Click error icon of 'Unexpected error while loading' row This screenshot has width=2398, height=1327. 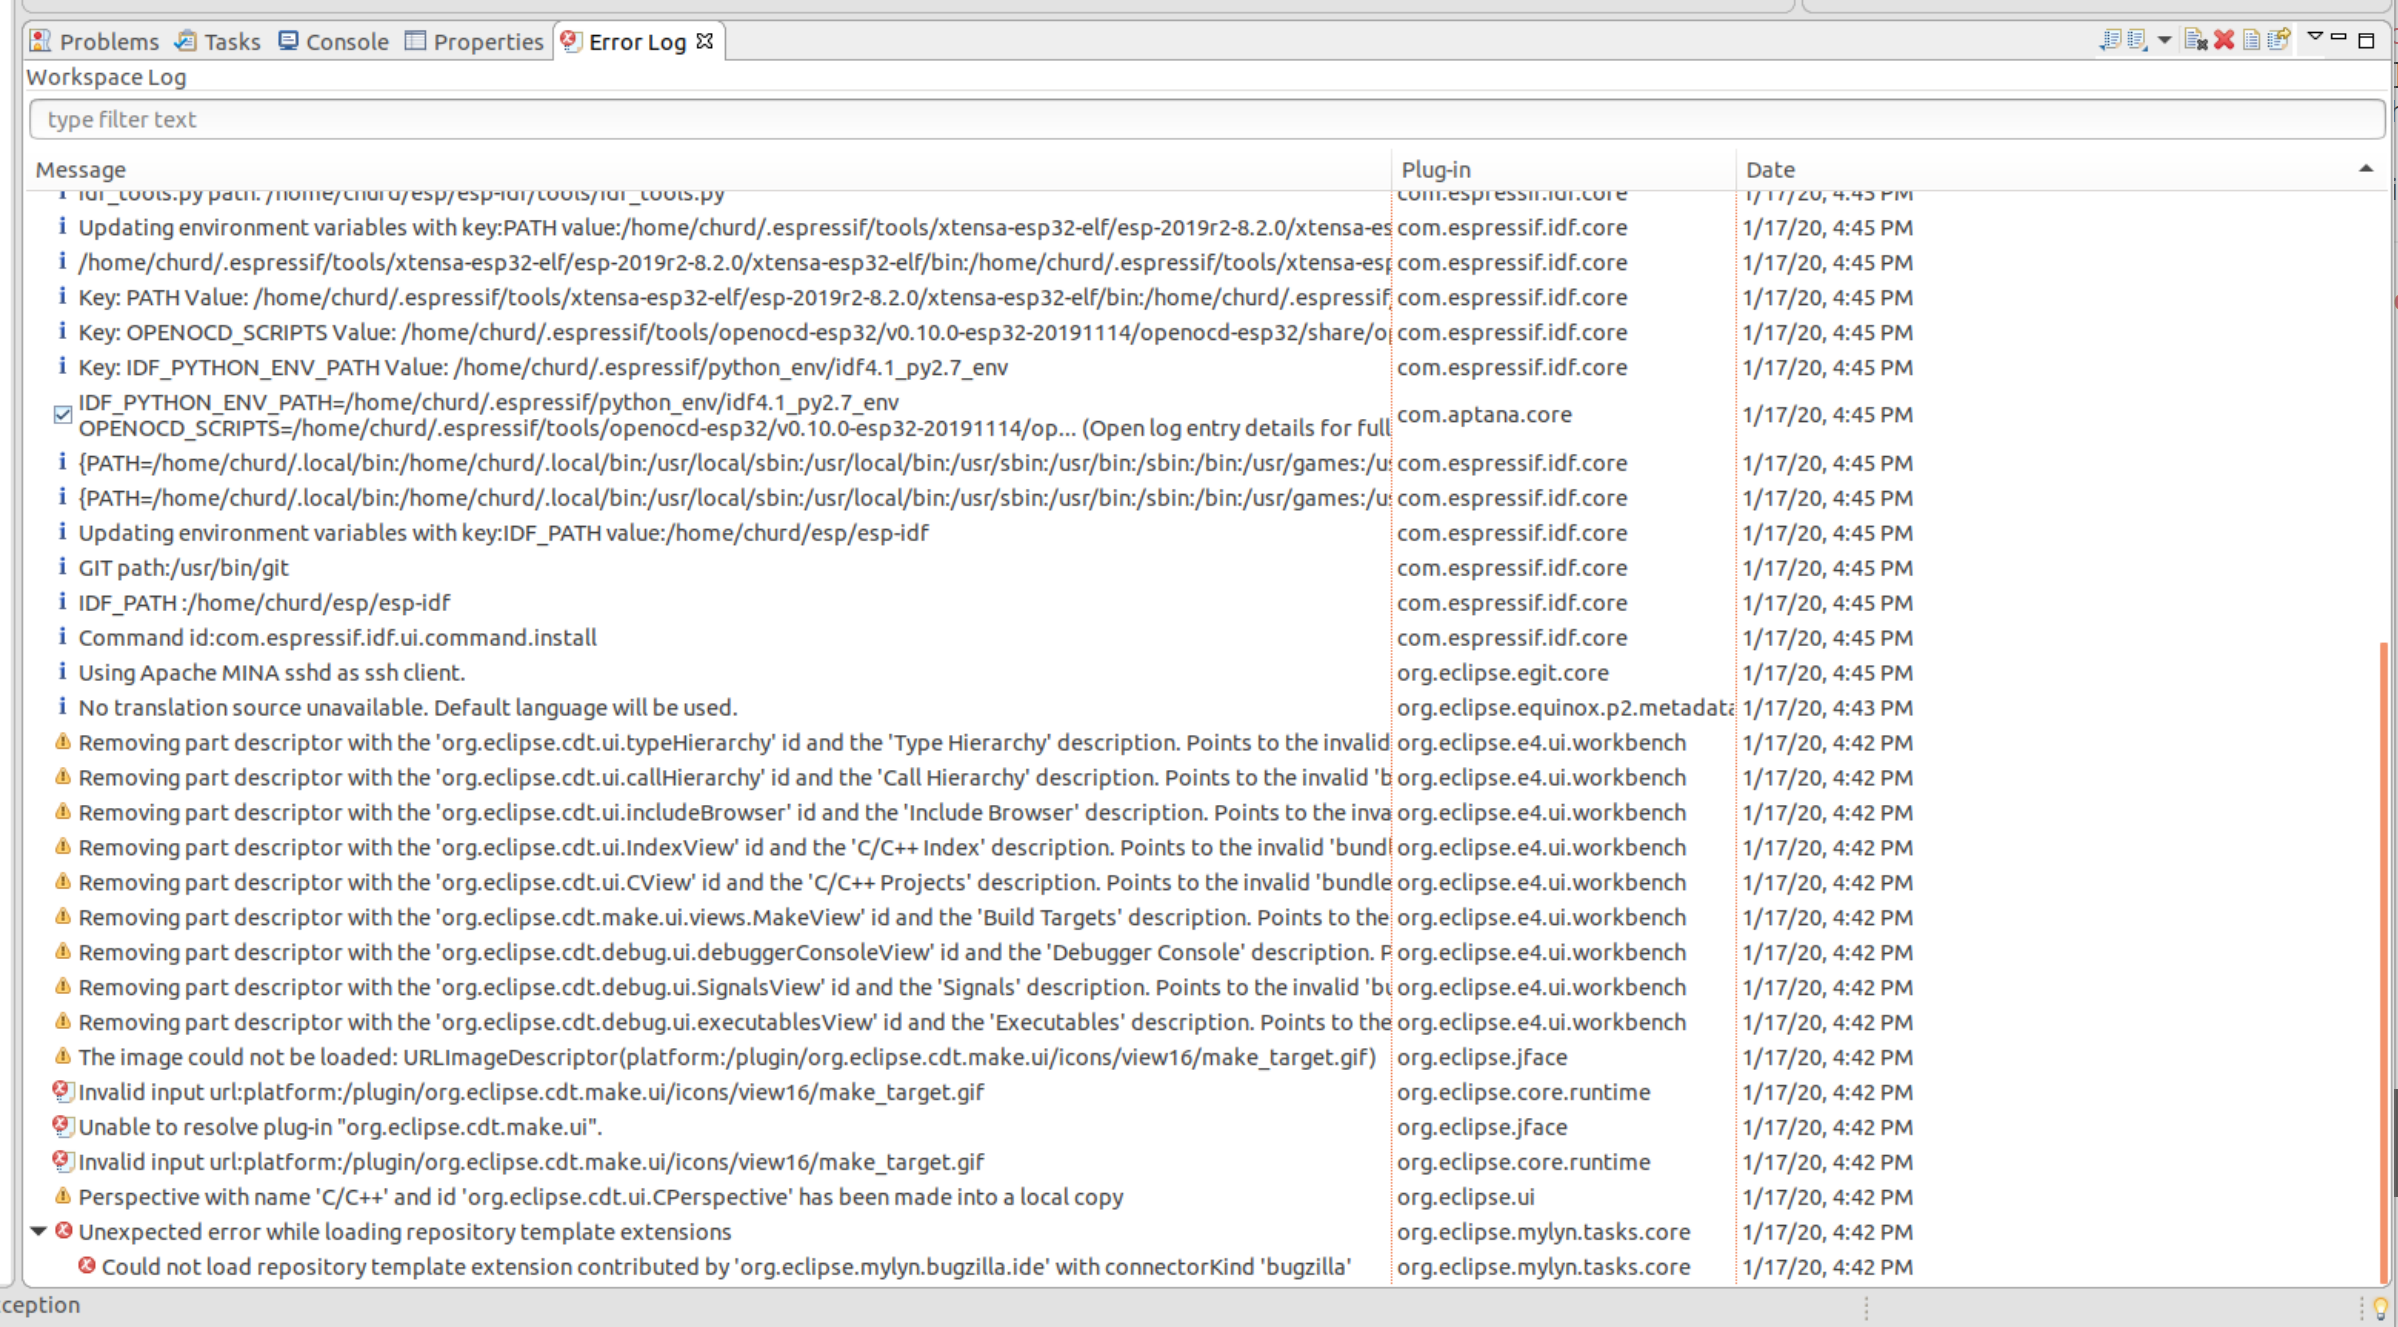click(x=63, y=1231)
